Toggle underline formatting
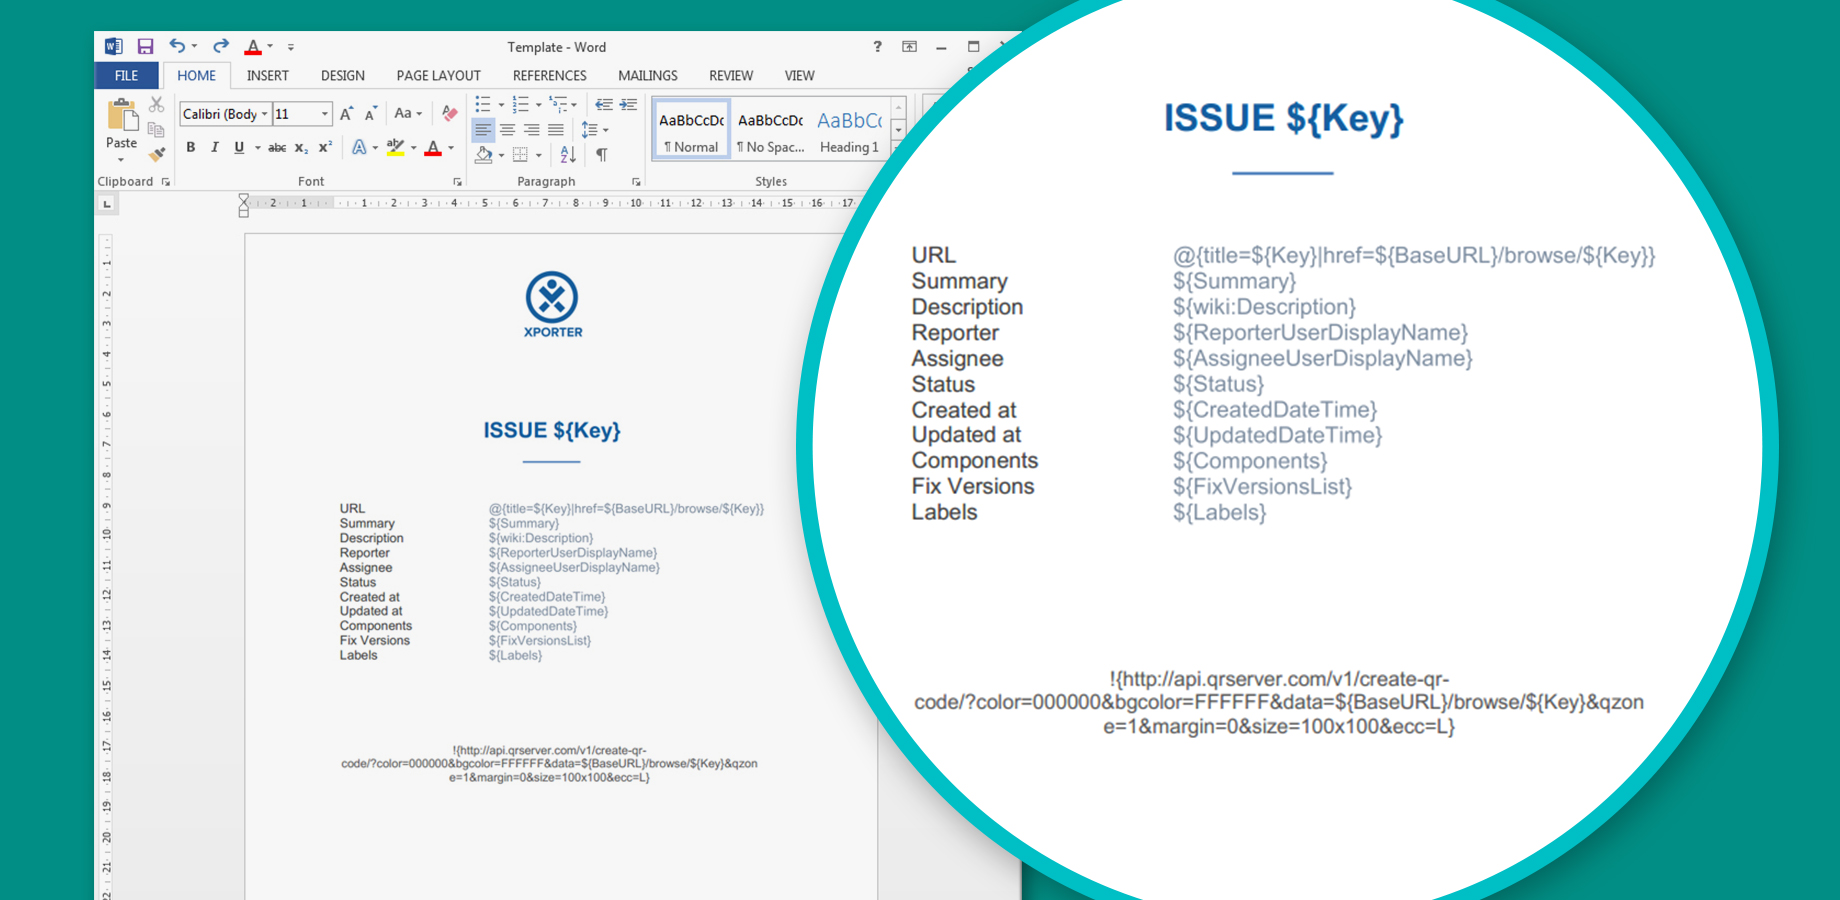 click(239, 148)
